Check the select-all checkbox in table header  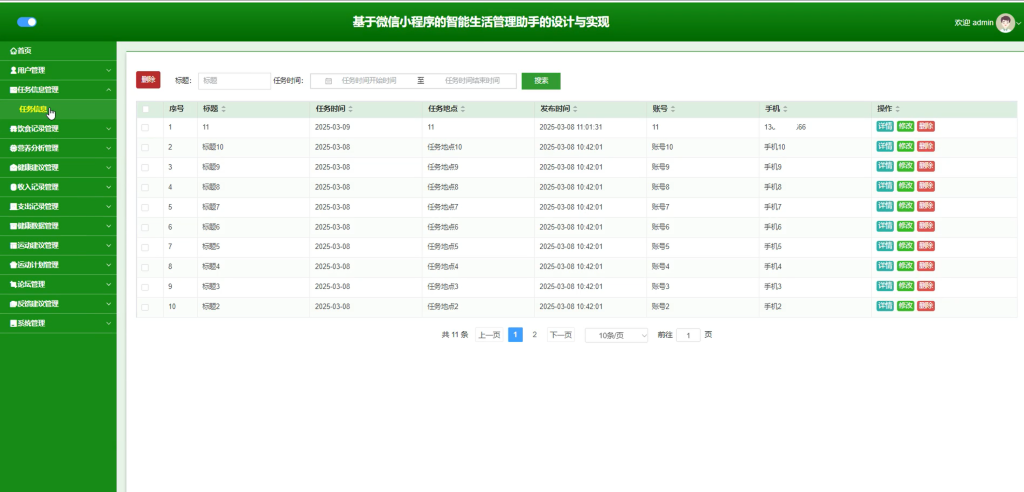146,109
